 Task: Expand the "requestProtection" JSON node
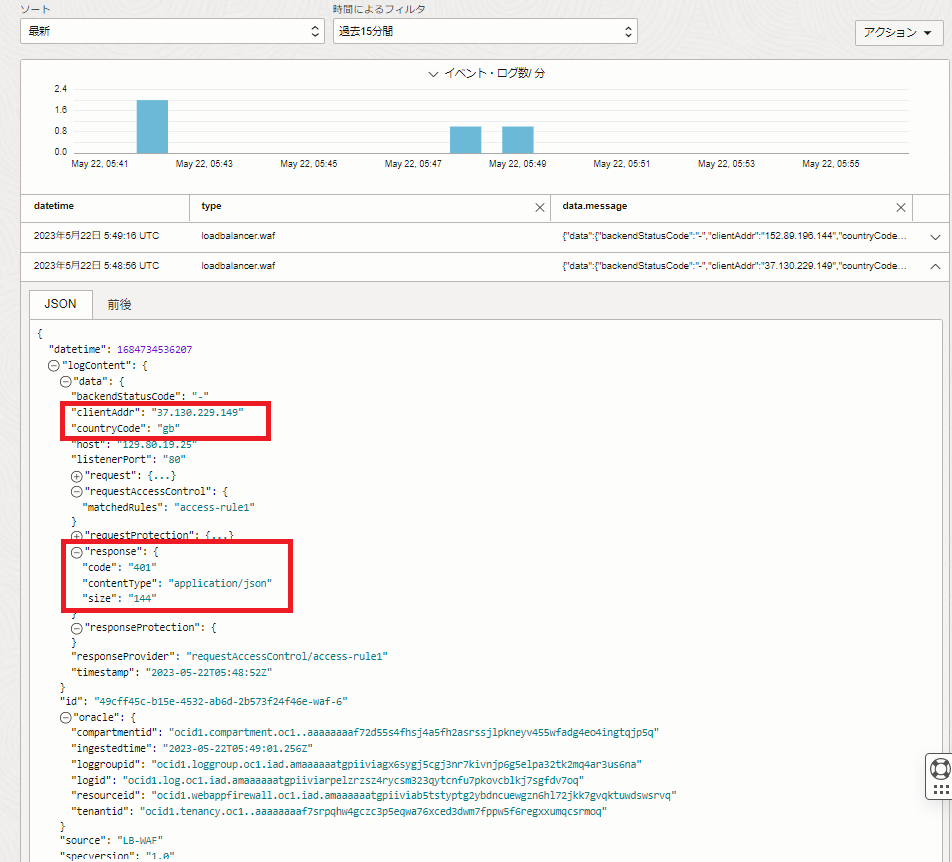(76, 536)
